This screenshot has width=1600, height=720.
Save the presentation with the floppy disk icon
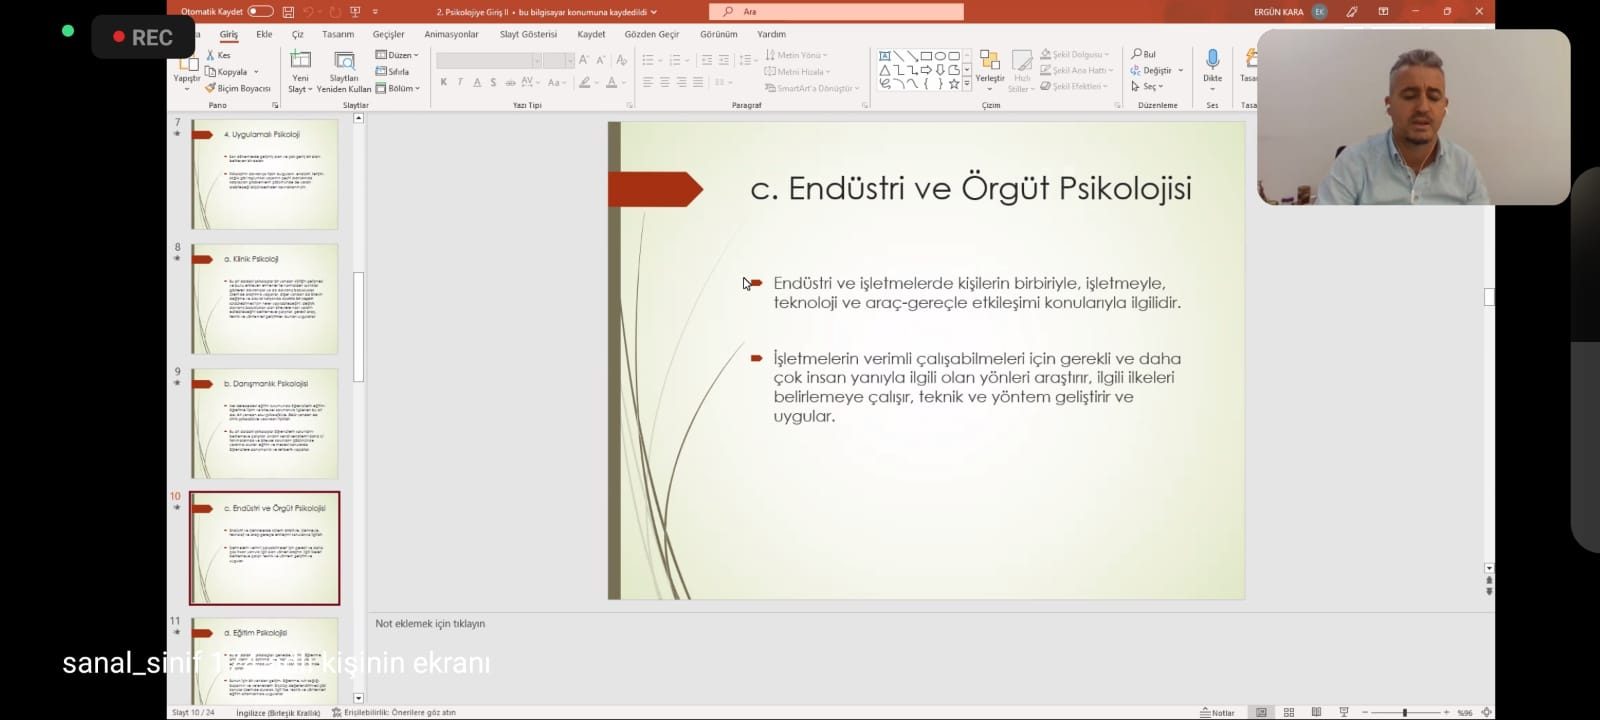pos(288,12)
